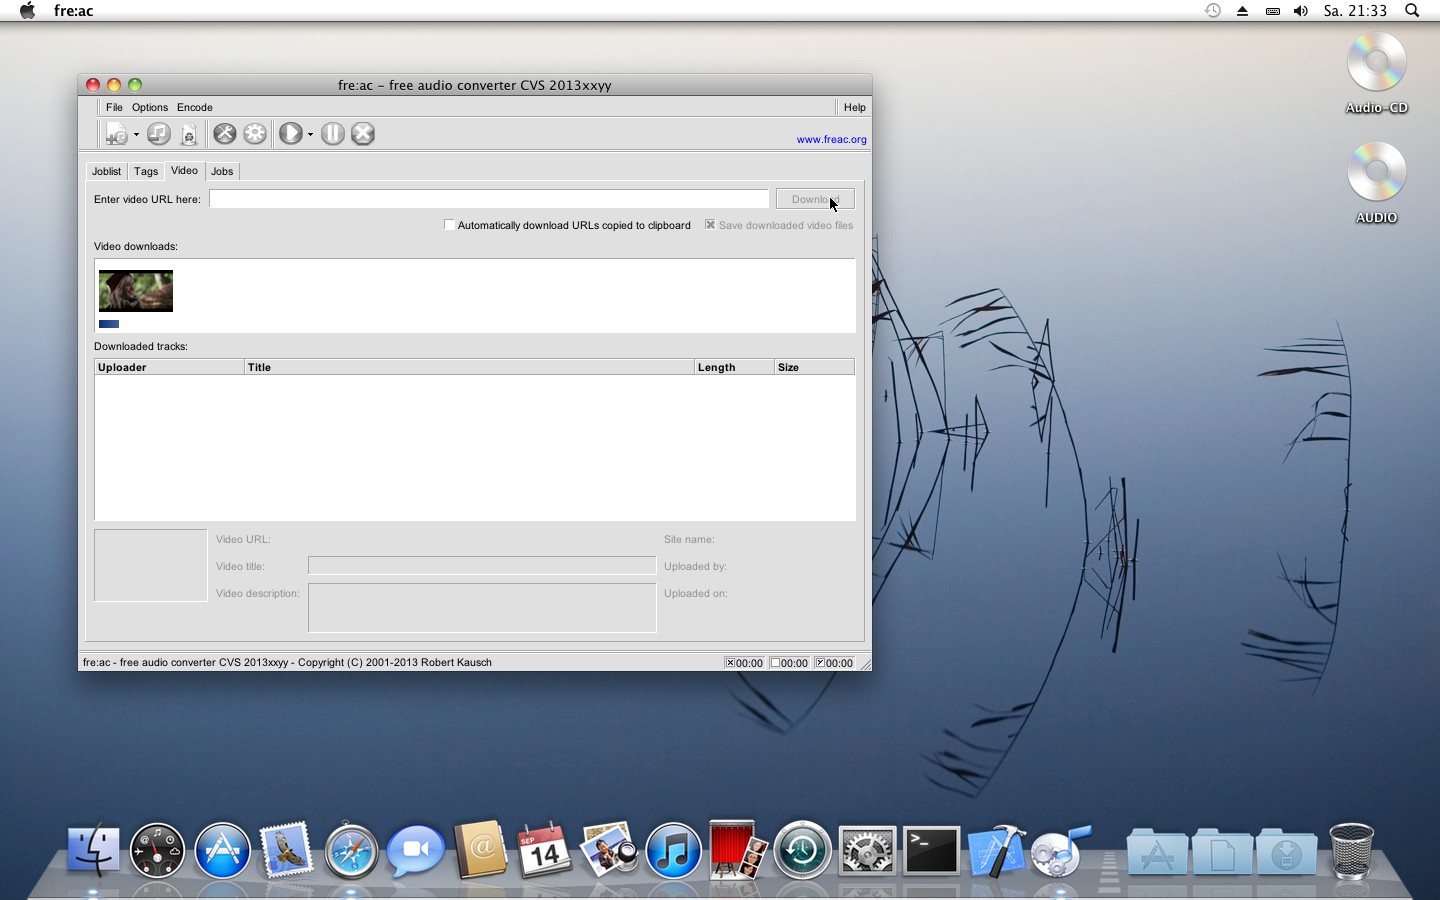Image resolution: width=1440 pixels, height=900 pixels.
Task: Open general settings wrench-and-screwdriver icon
Action: pos(225,134)
